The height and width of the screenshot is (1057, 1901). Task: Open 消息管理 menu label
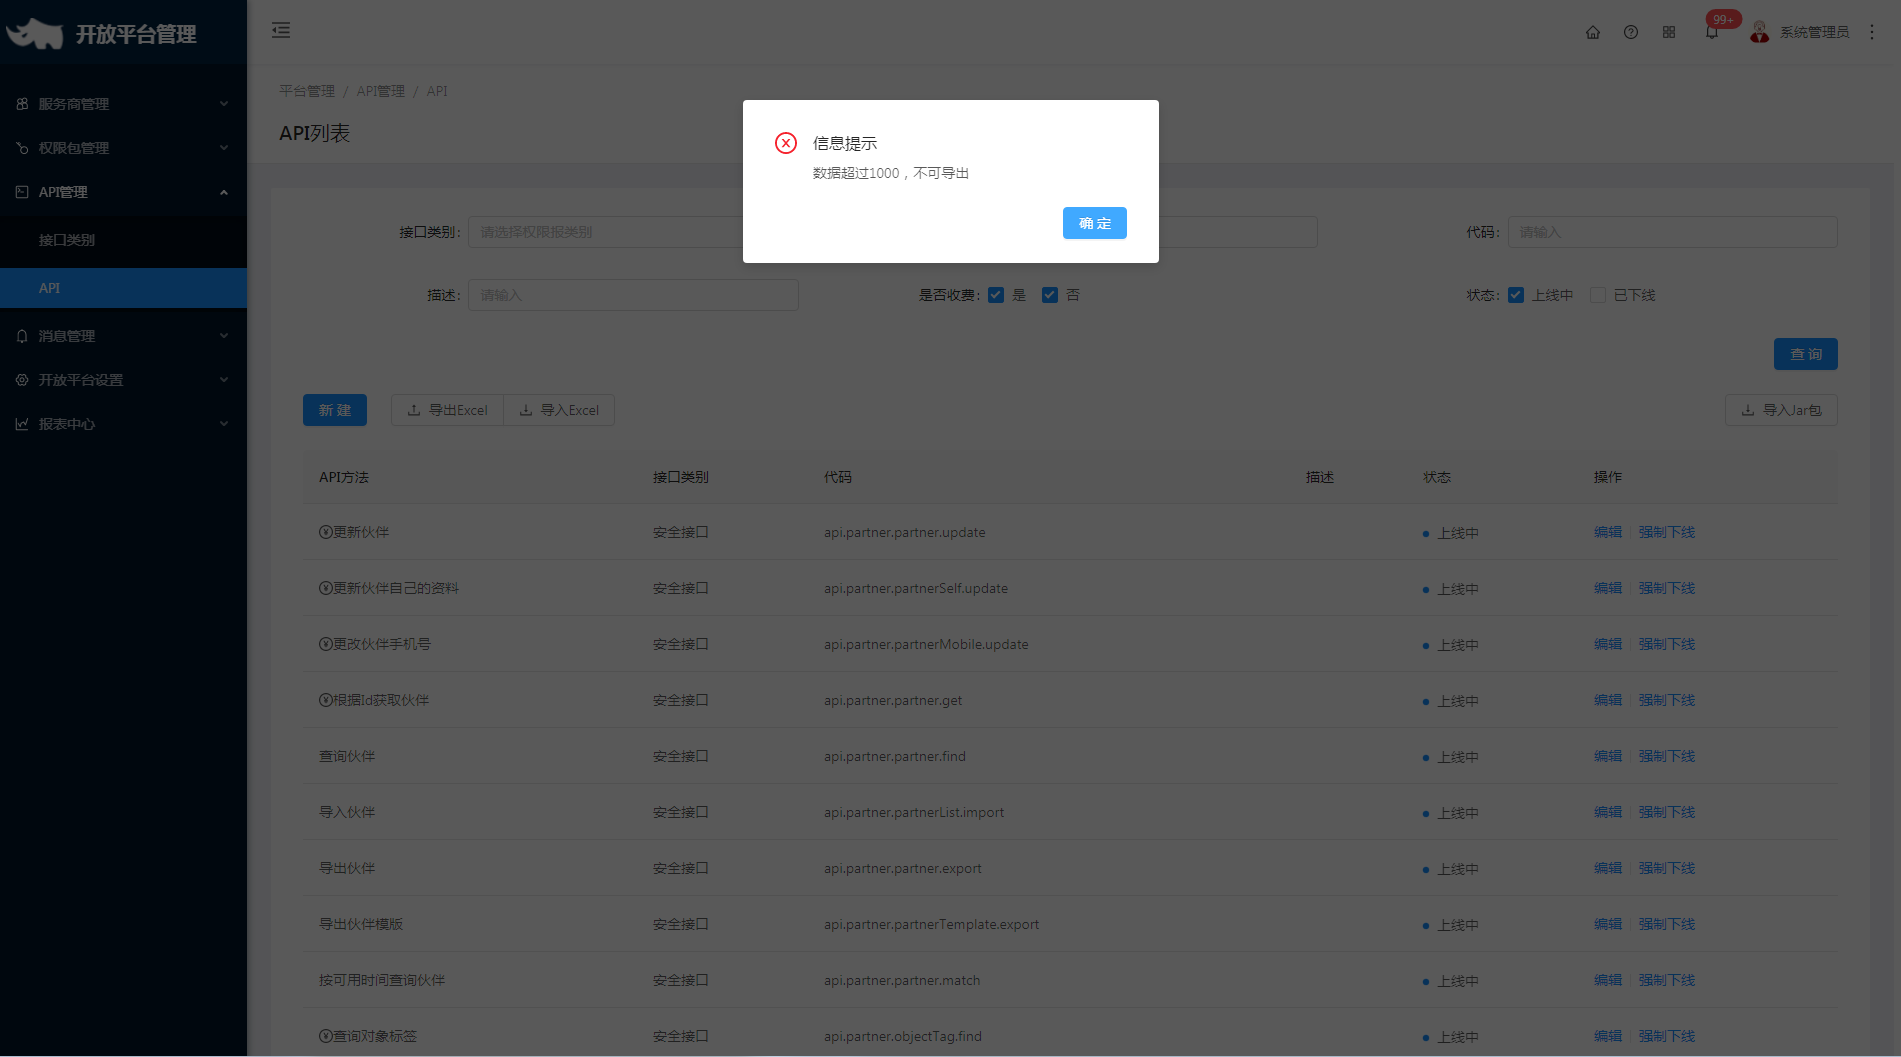click(x=67, y=336)
